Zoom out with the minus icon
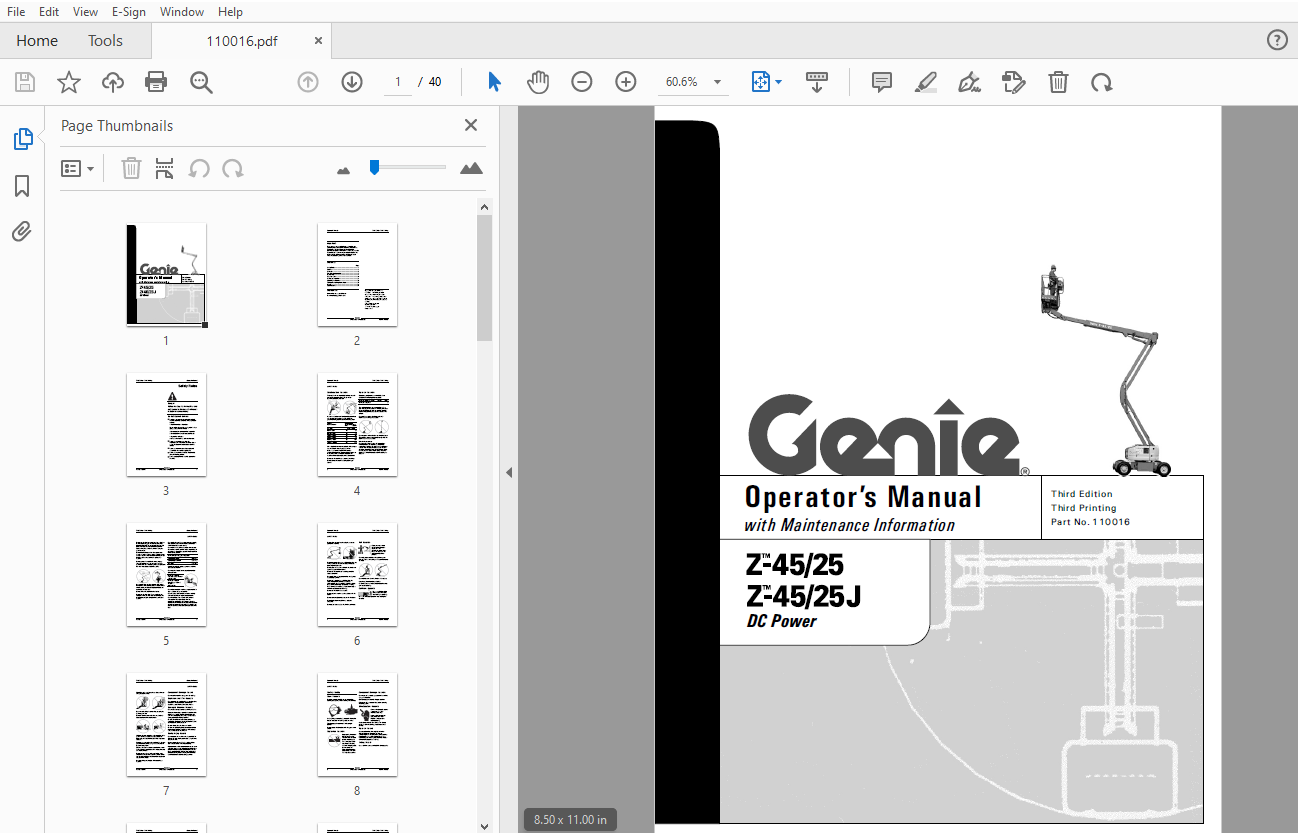The height and width of the screenshot is (833, 1298). tap(582, 82)
